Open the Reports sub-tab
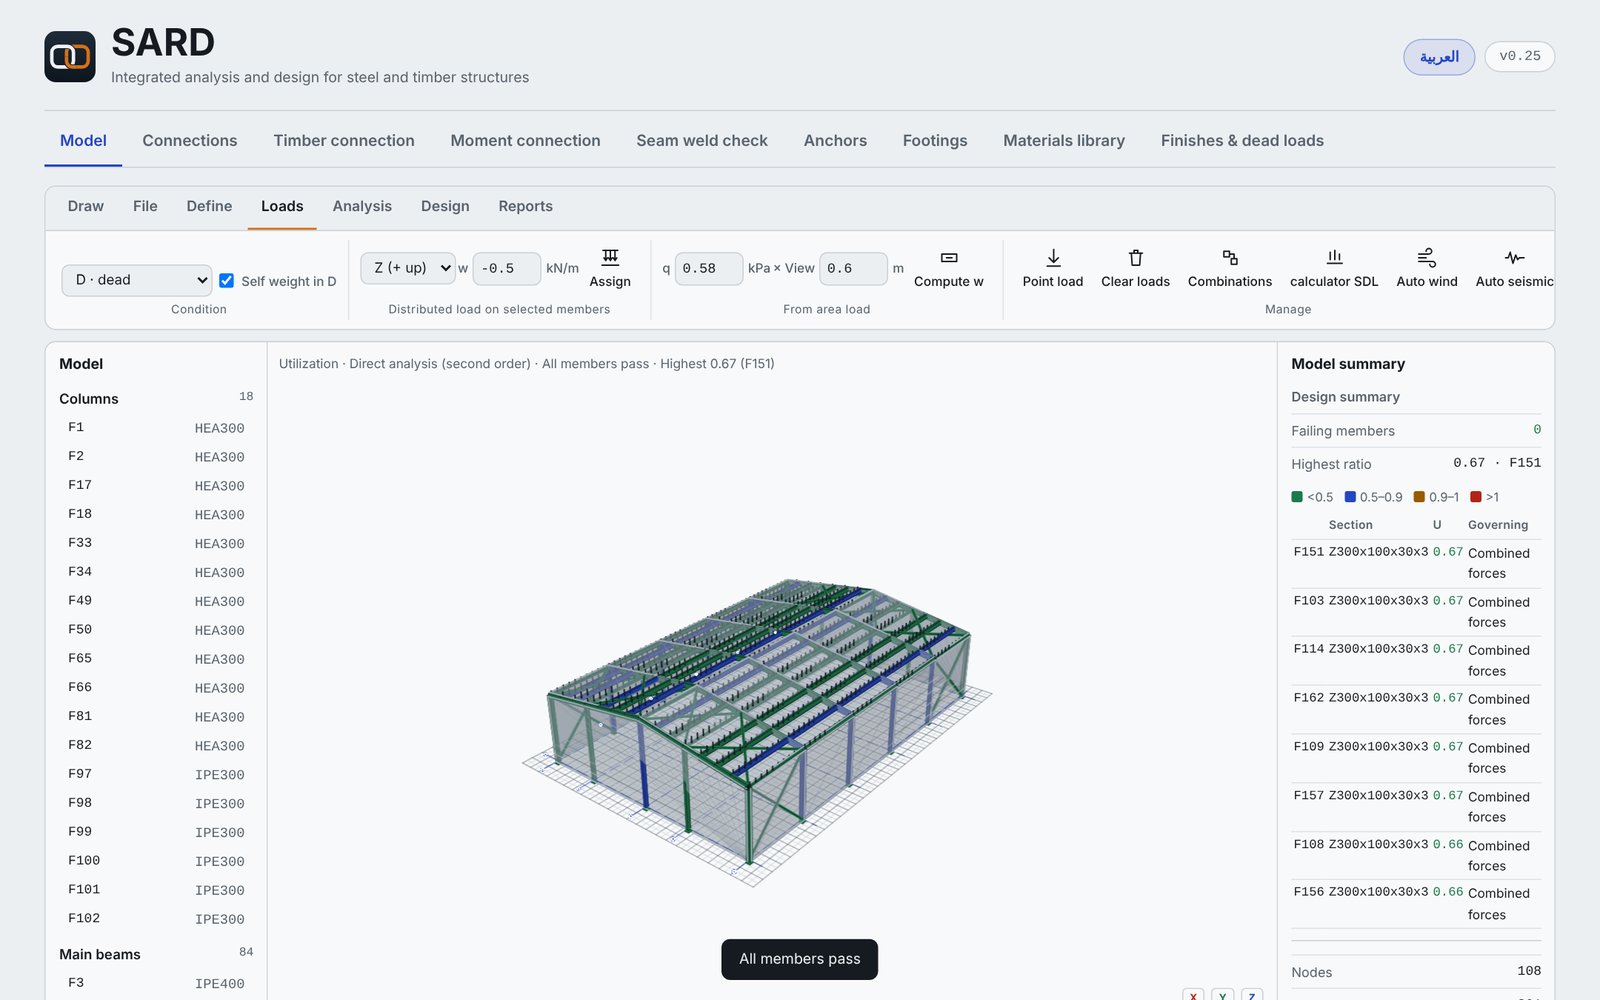 pos(525,206)
